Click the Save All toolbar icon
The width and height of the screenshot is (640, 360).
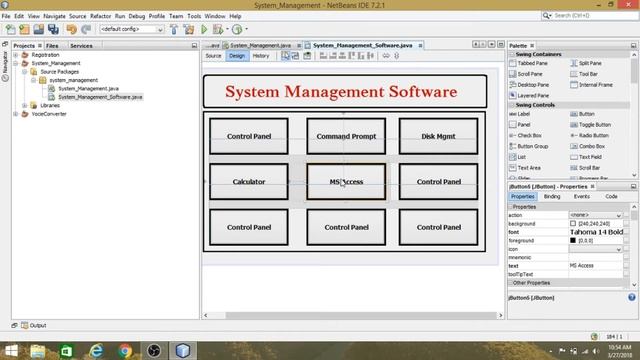tap(53, 29)
